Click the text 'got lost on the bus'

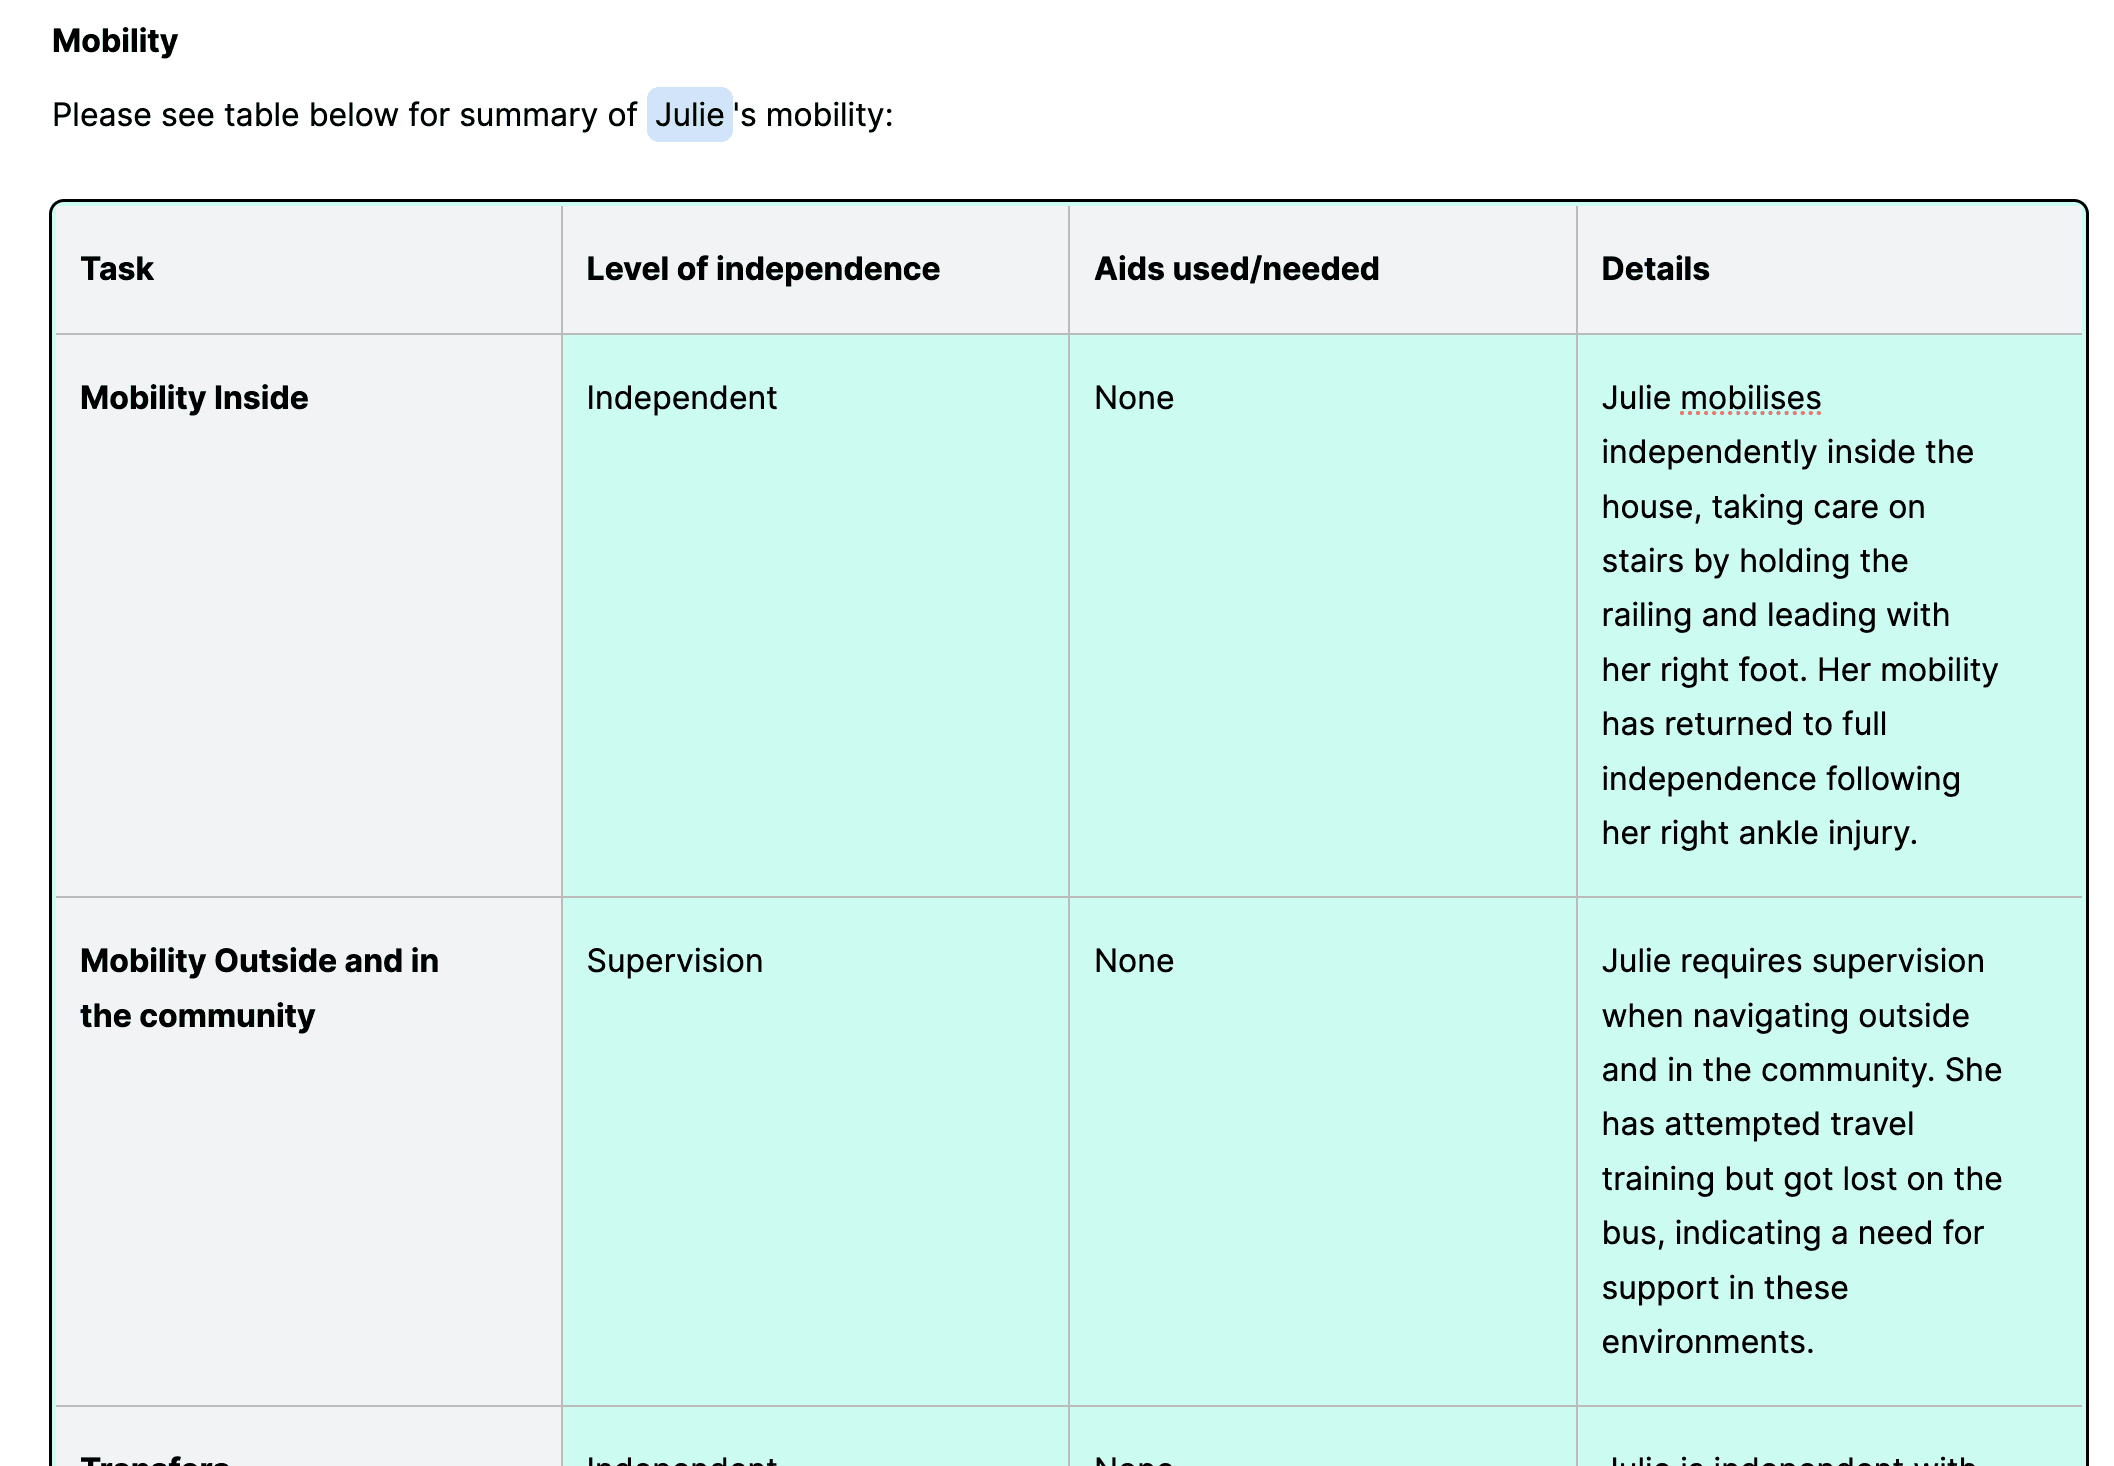[1870, 1179]
